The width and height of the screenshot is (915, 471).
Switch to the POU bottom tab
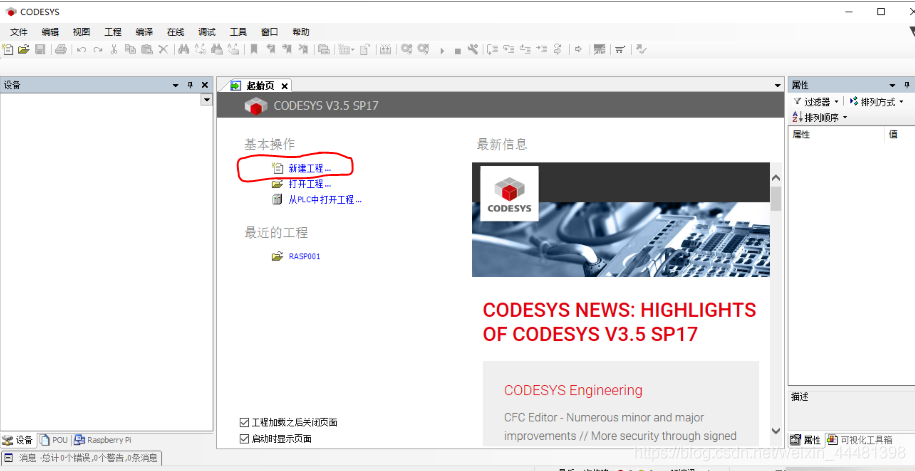tap(54, 440)
